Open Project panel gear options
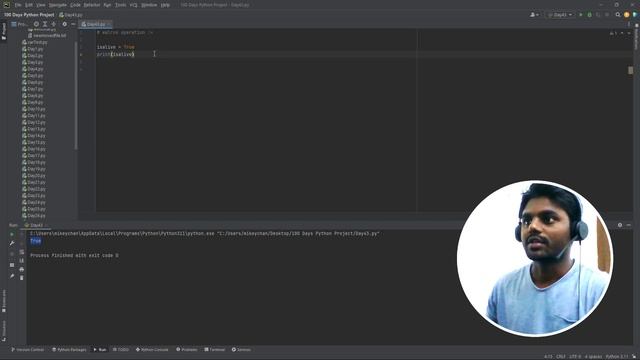The width and height of the screenshot is (640, 360). 64,24
